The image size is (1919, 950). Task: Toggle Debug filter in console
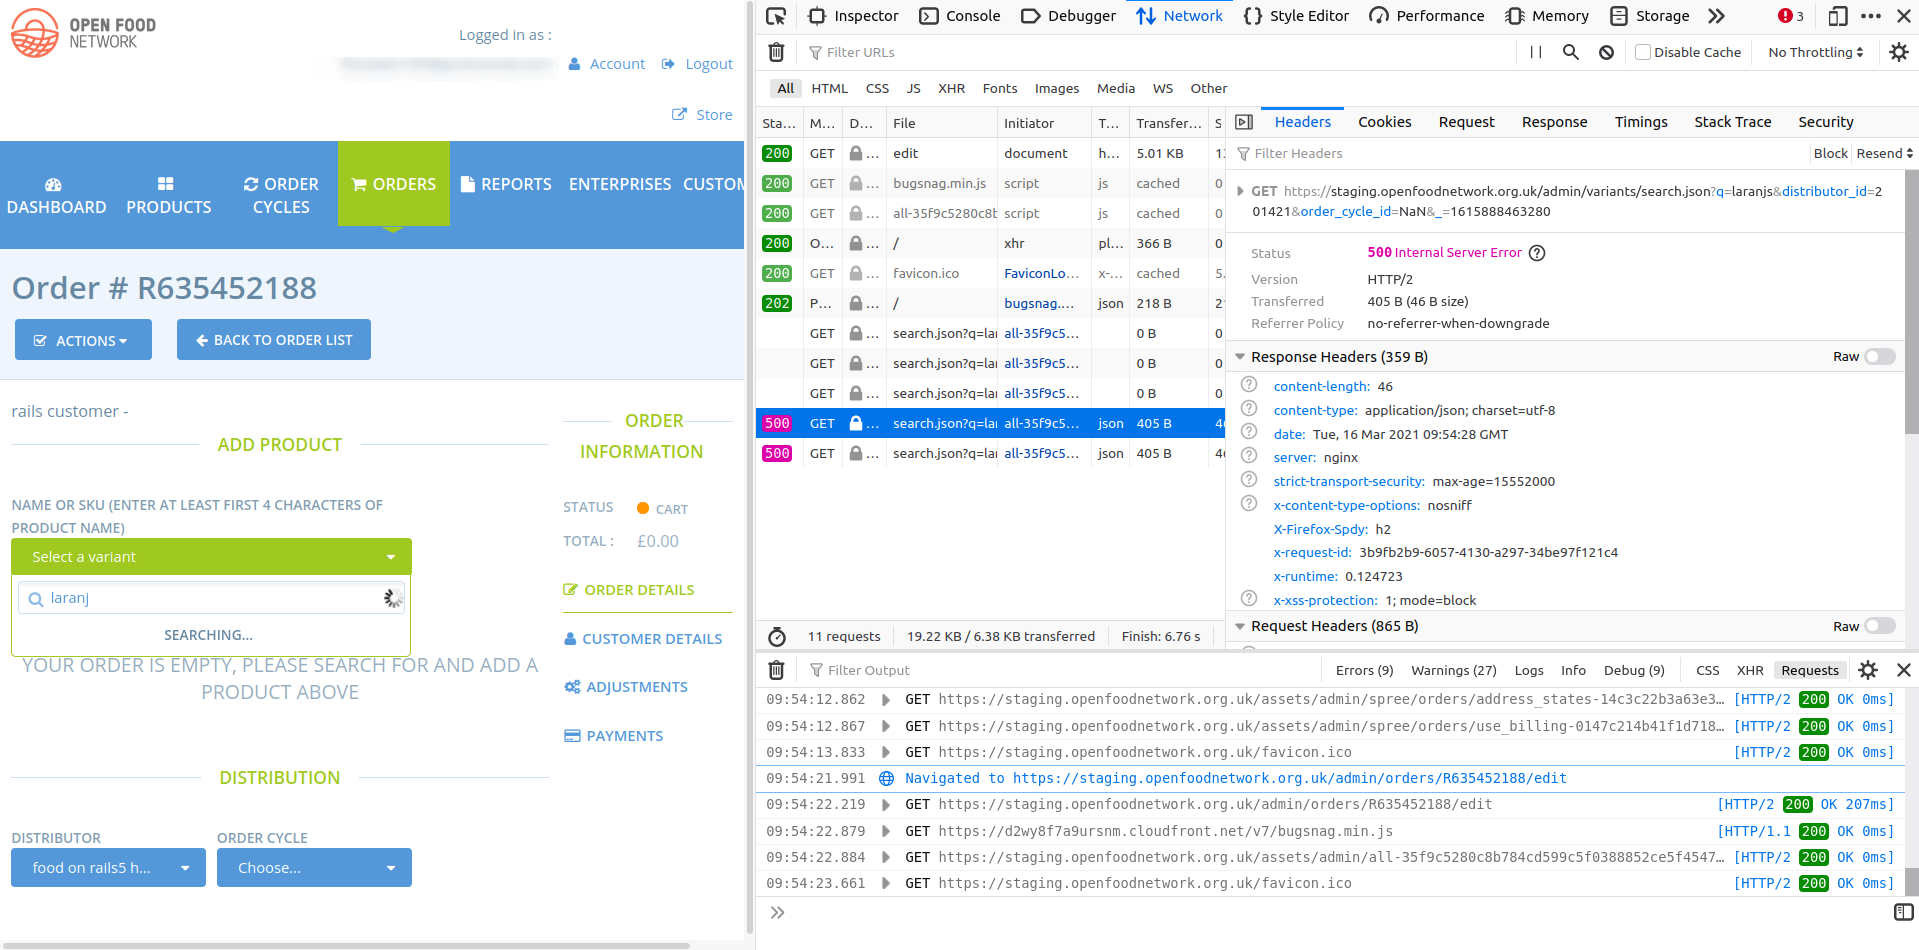1634,670
